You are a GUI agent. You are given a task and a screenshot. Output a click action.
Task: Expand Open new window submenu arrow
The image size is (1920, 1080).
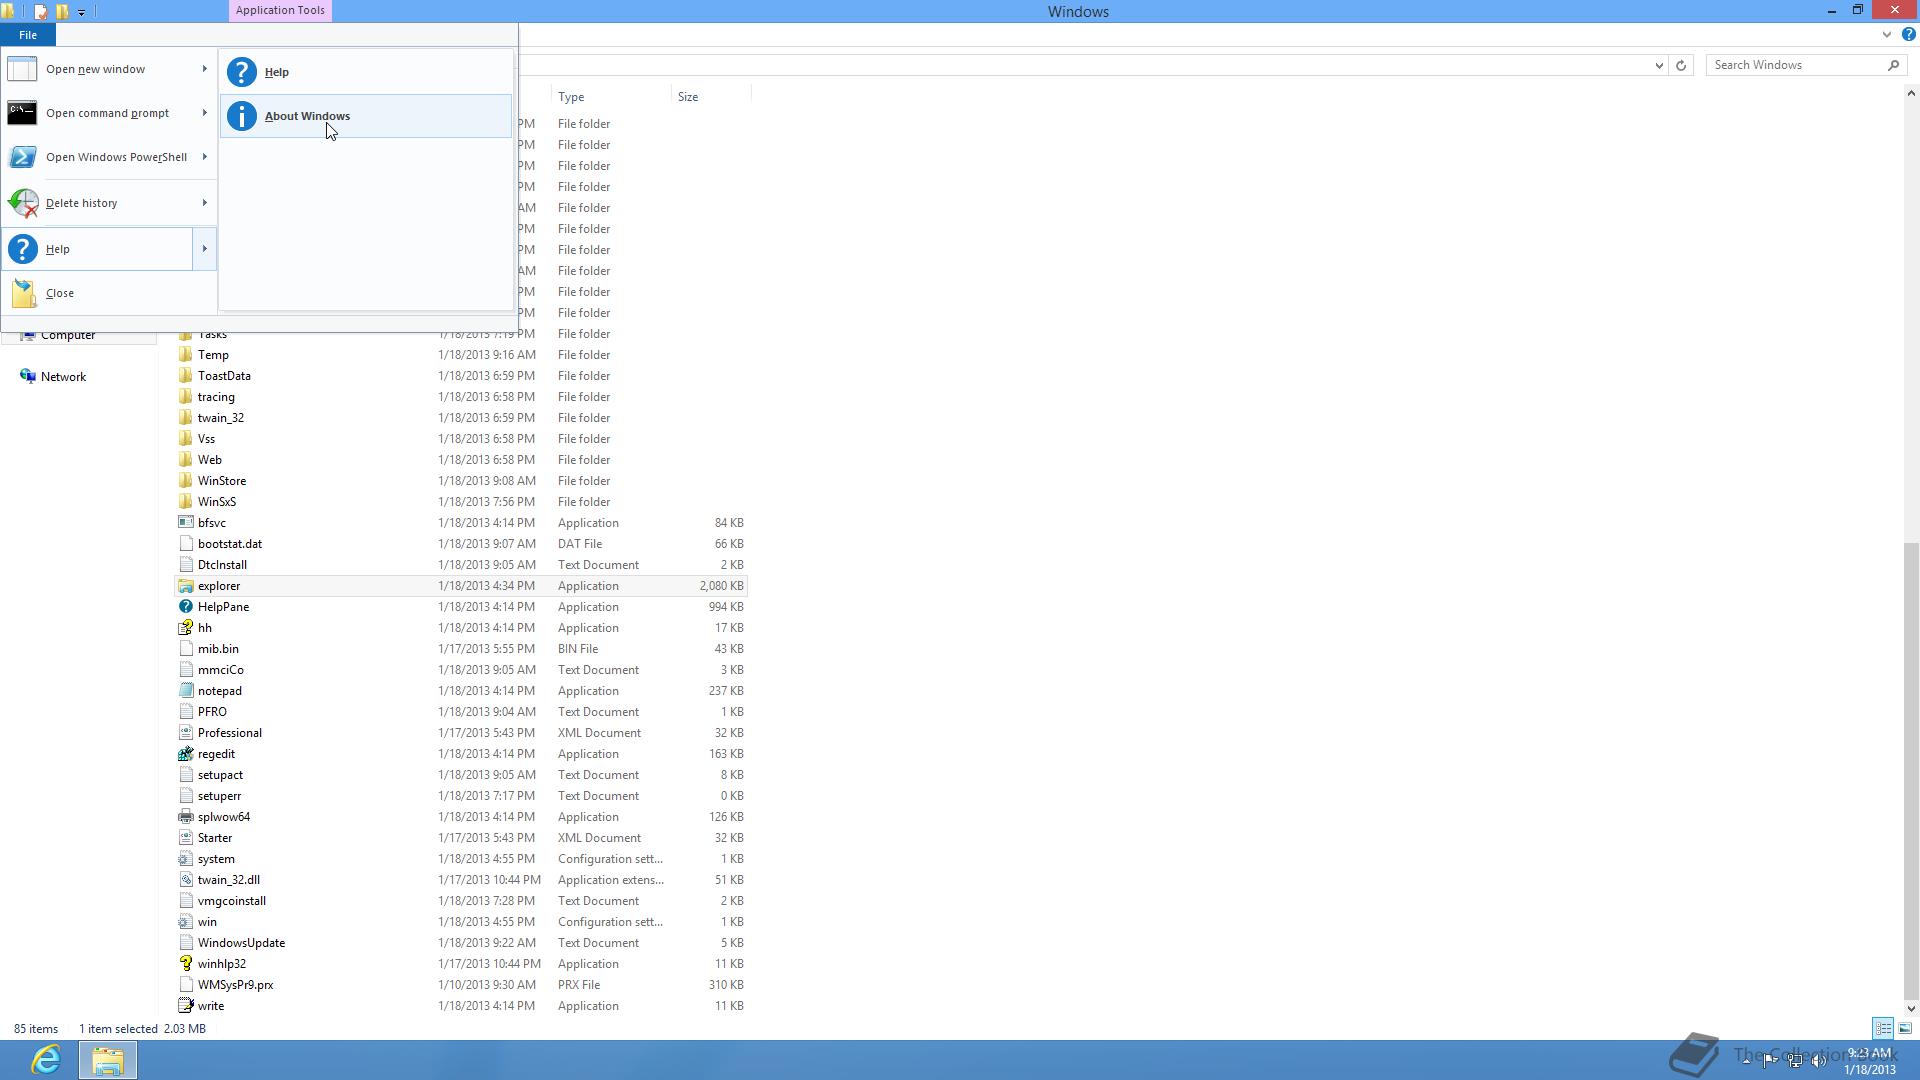(204, 69)
